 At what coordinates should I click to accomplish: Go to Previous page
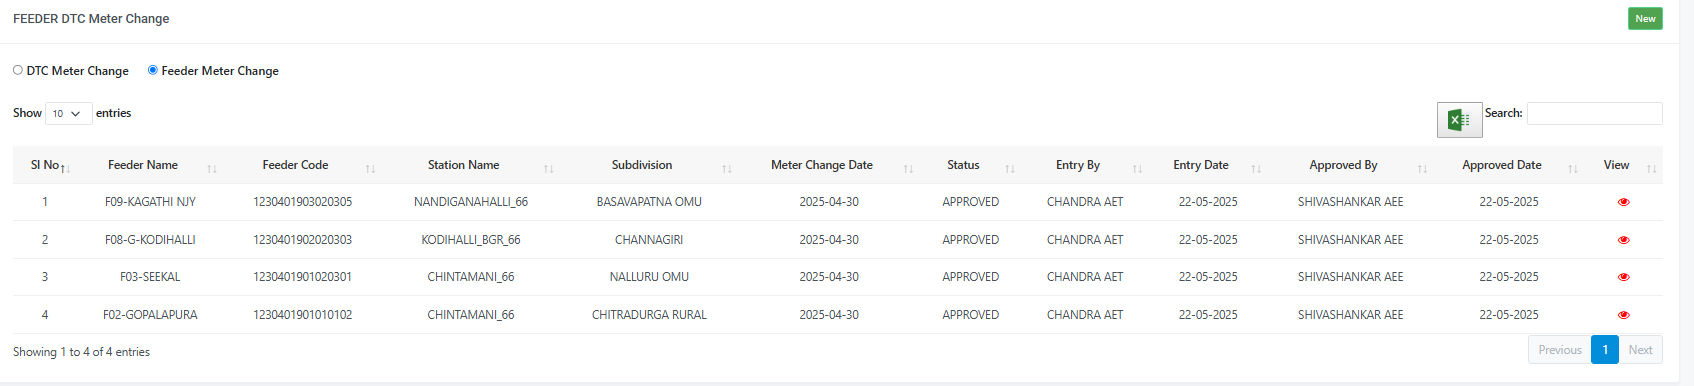click(1559, 350)
